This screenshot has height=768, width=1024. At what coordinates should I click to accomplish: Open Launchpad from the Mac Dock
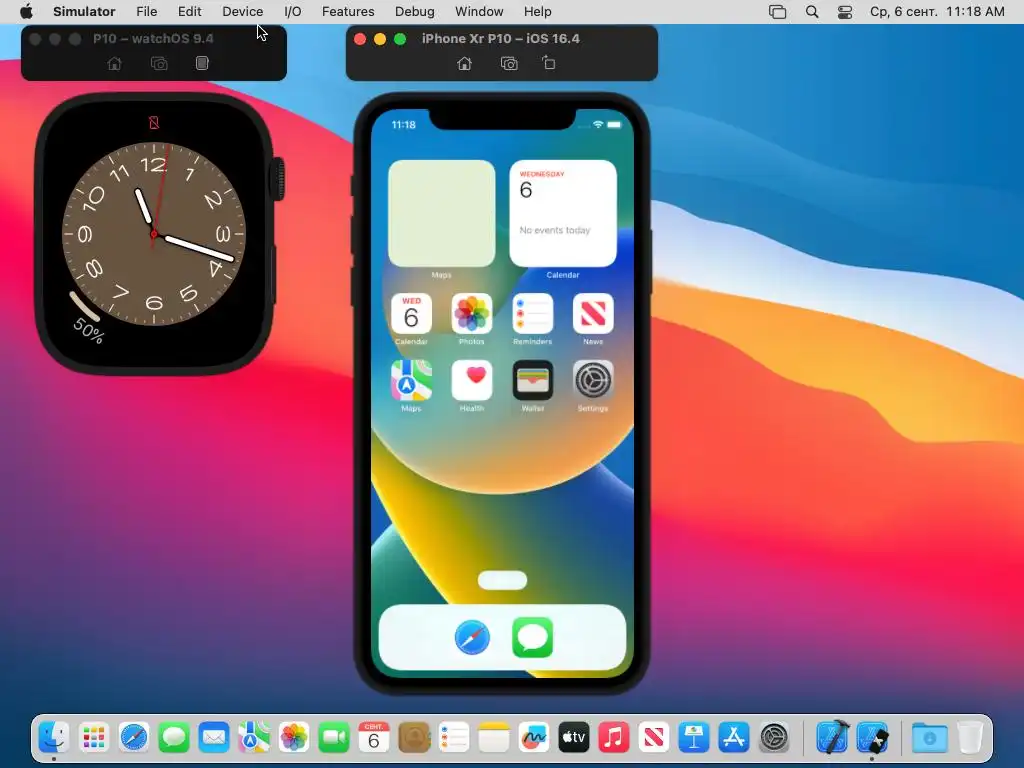pyautogui.click(x=93, y=738)
